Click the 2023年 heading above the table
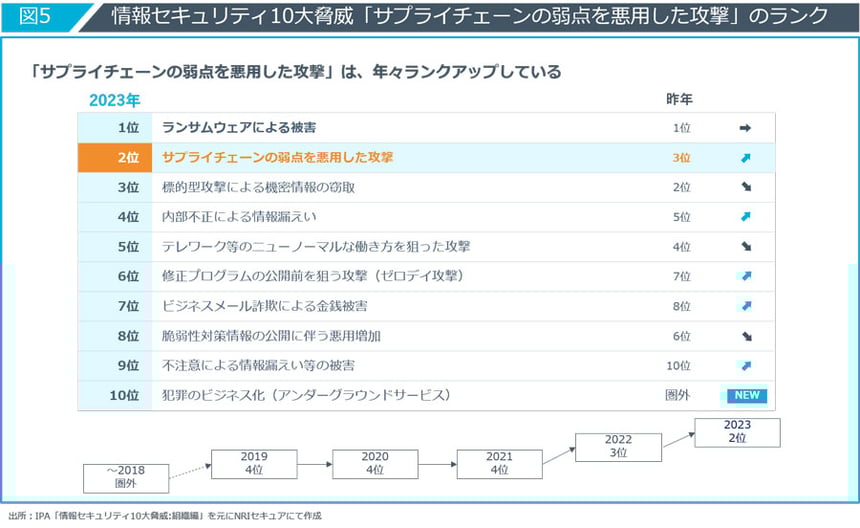Viewport: 860px width, 528px height. click(x=115, y=100)
